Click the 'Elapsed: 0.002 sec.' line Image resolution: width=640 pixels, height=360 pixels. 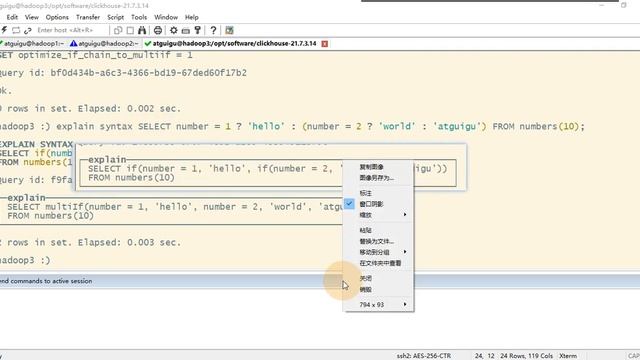[x=90, y=109]
